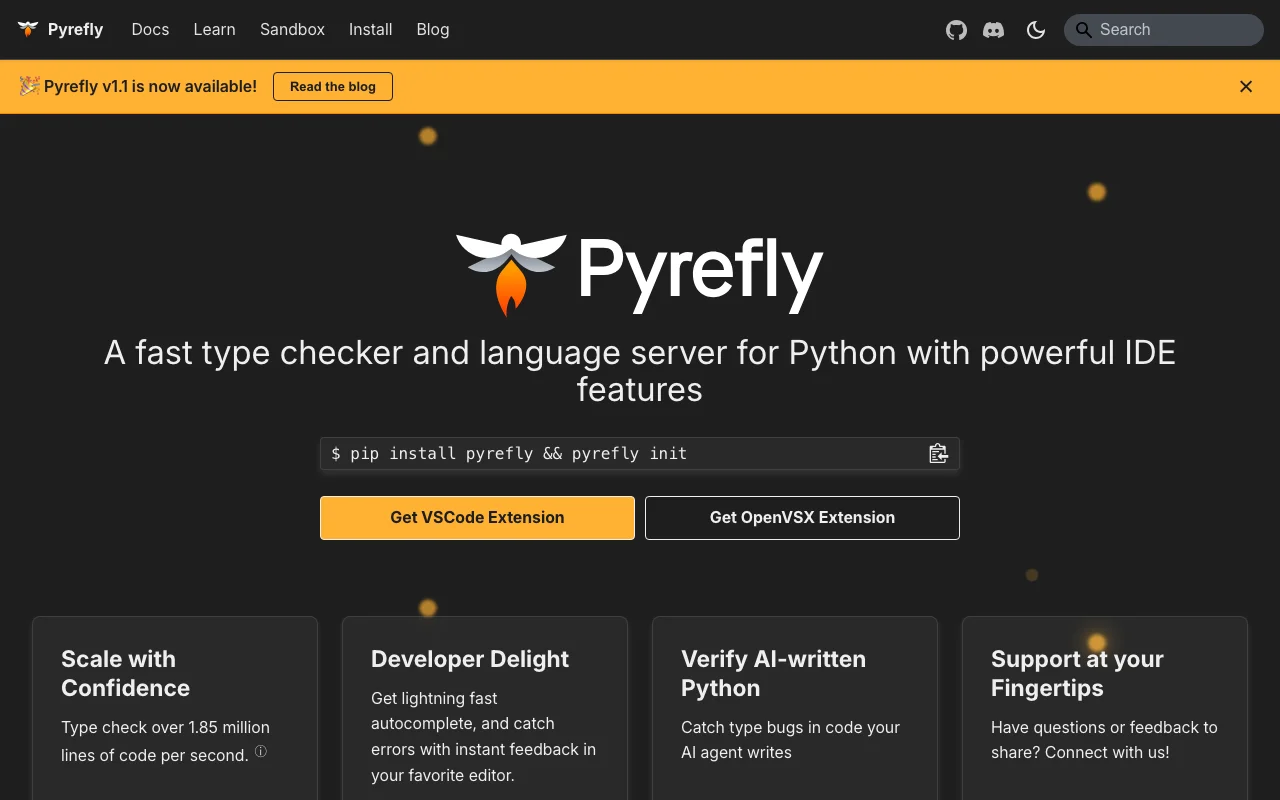Toggle dark mode with moon icon
This screenshot has height=800, width=1280.
(1036, 30)
